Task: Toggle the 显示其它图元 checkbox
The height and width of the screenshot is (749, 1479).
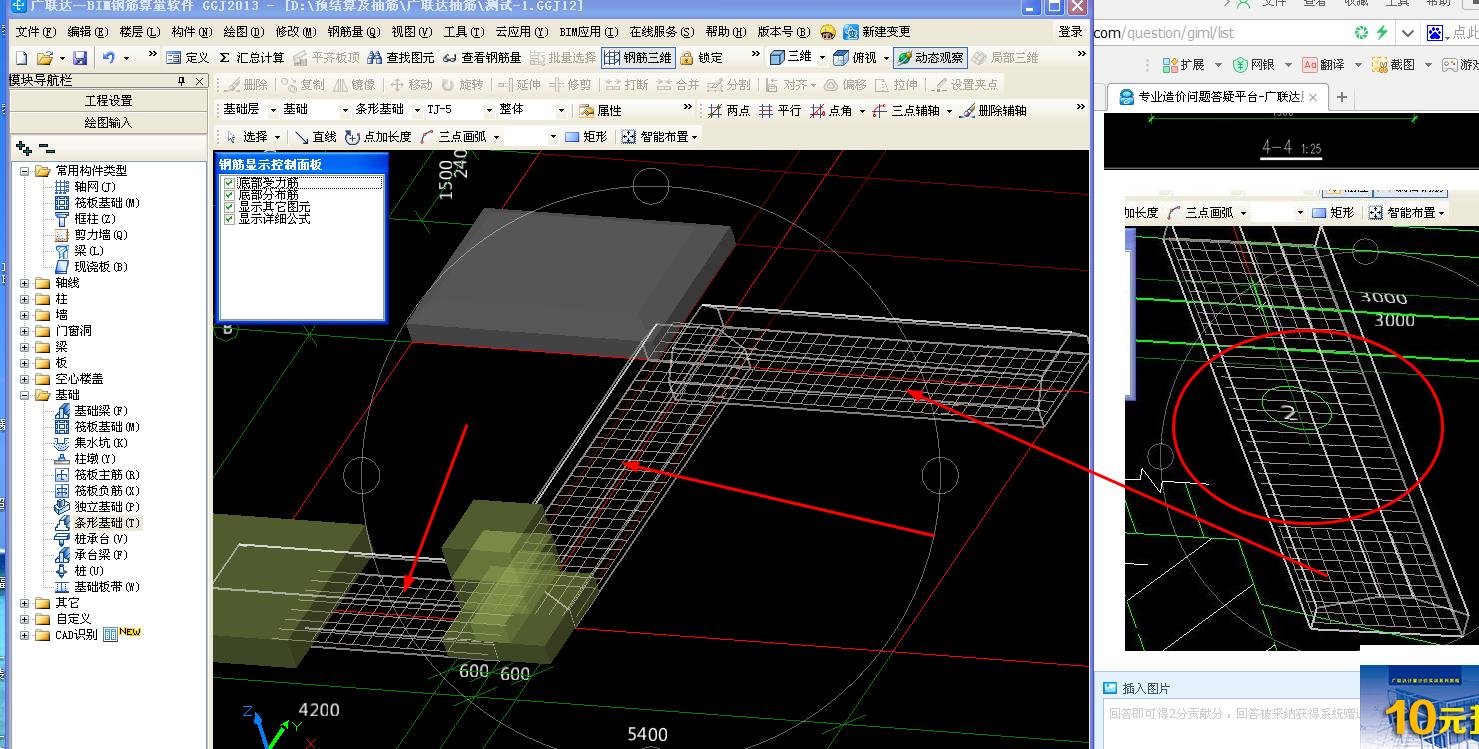Action: (230, 207)
